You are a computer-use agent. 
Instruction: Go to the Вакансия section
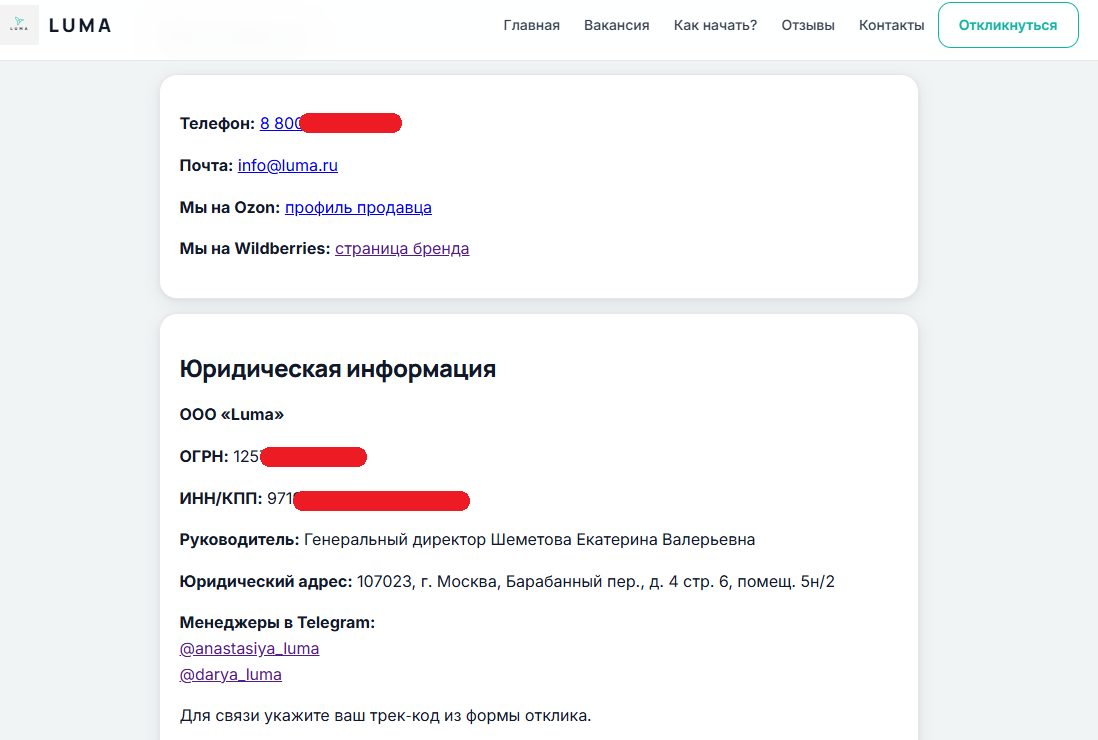pyautogui.click(x=616, y=25)
